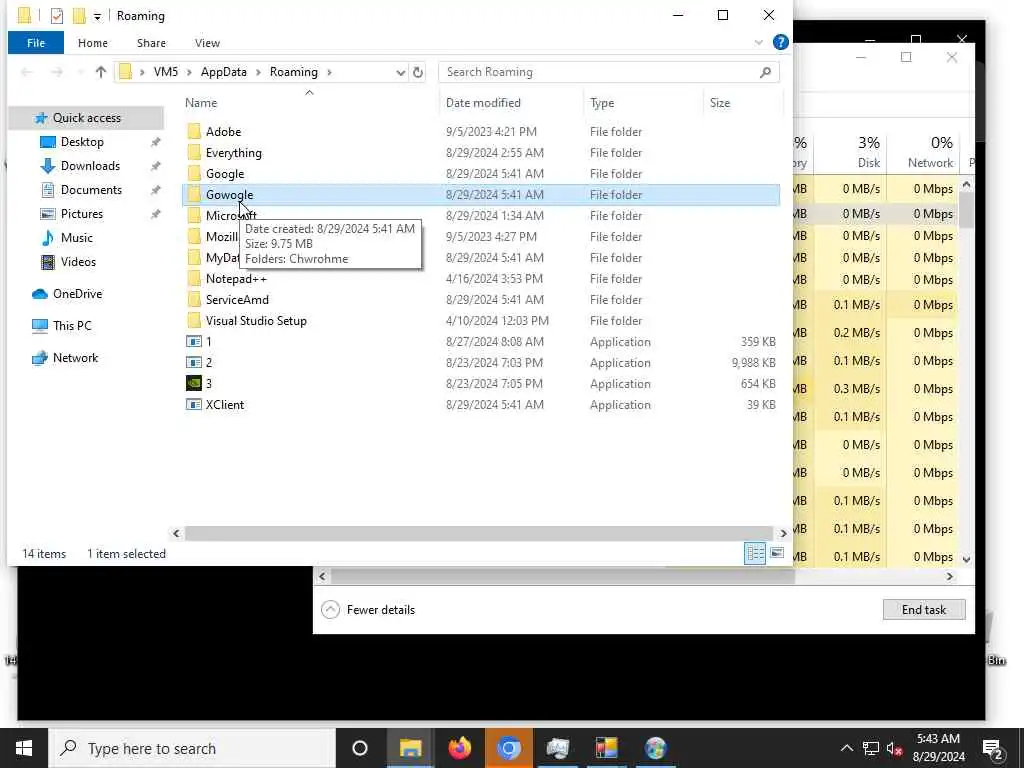Expand chevron after AppData in address path
Image resolution: width=1024 pixels, height=768 pixels.
point(258,72)
